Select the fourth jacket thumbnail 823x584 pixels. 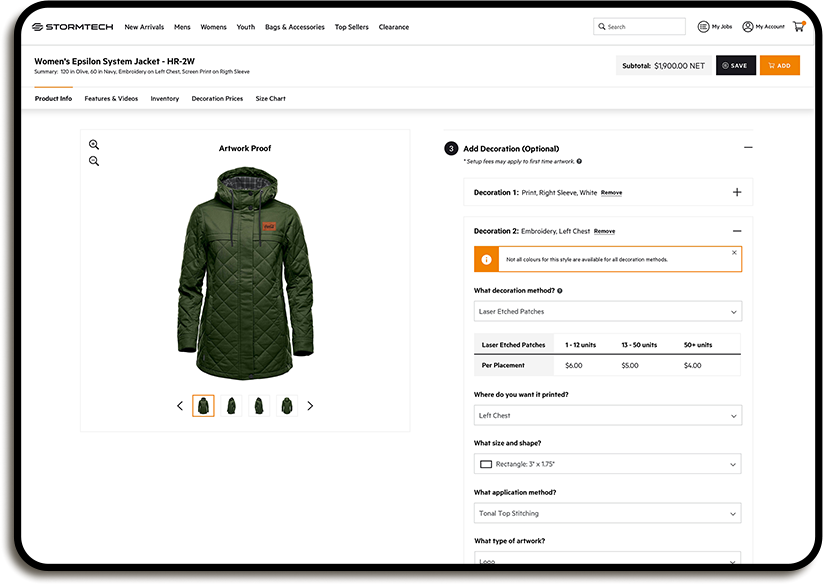click(x=287, y=406)
